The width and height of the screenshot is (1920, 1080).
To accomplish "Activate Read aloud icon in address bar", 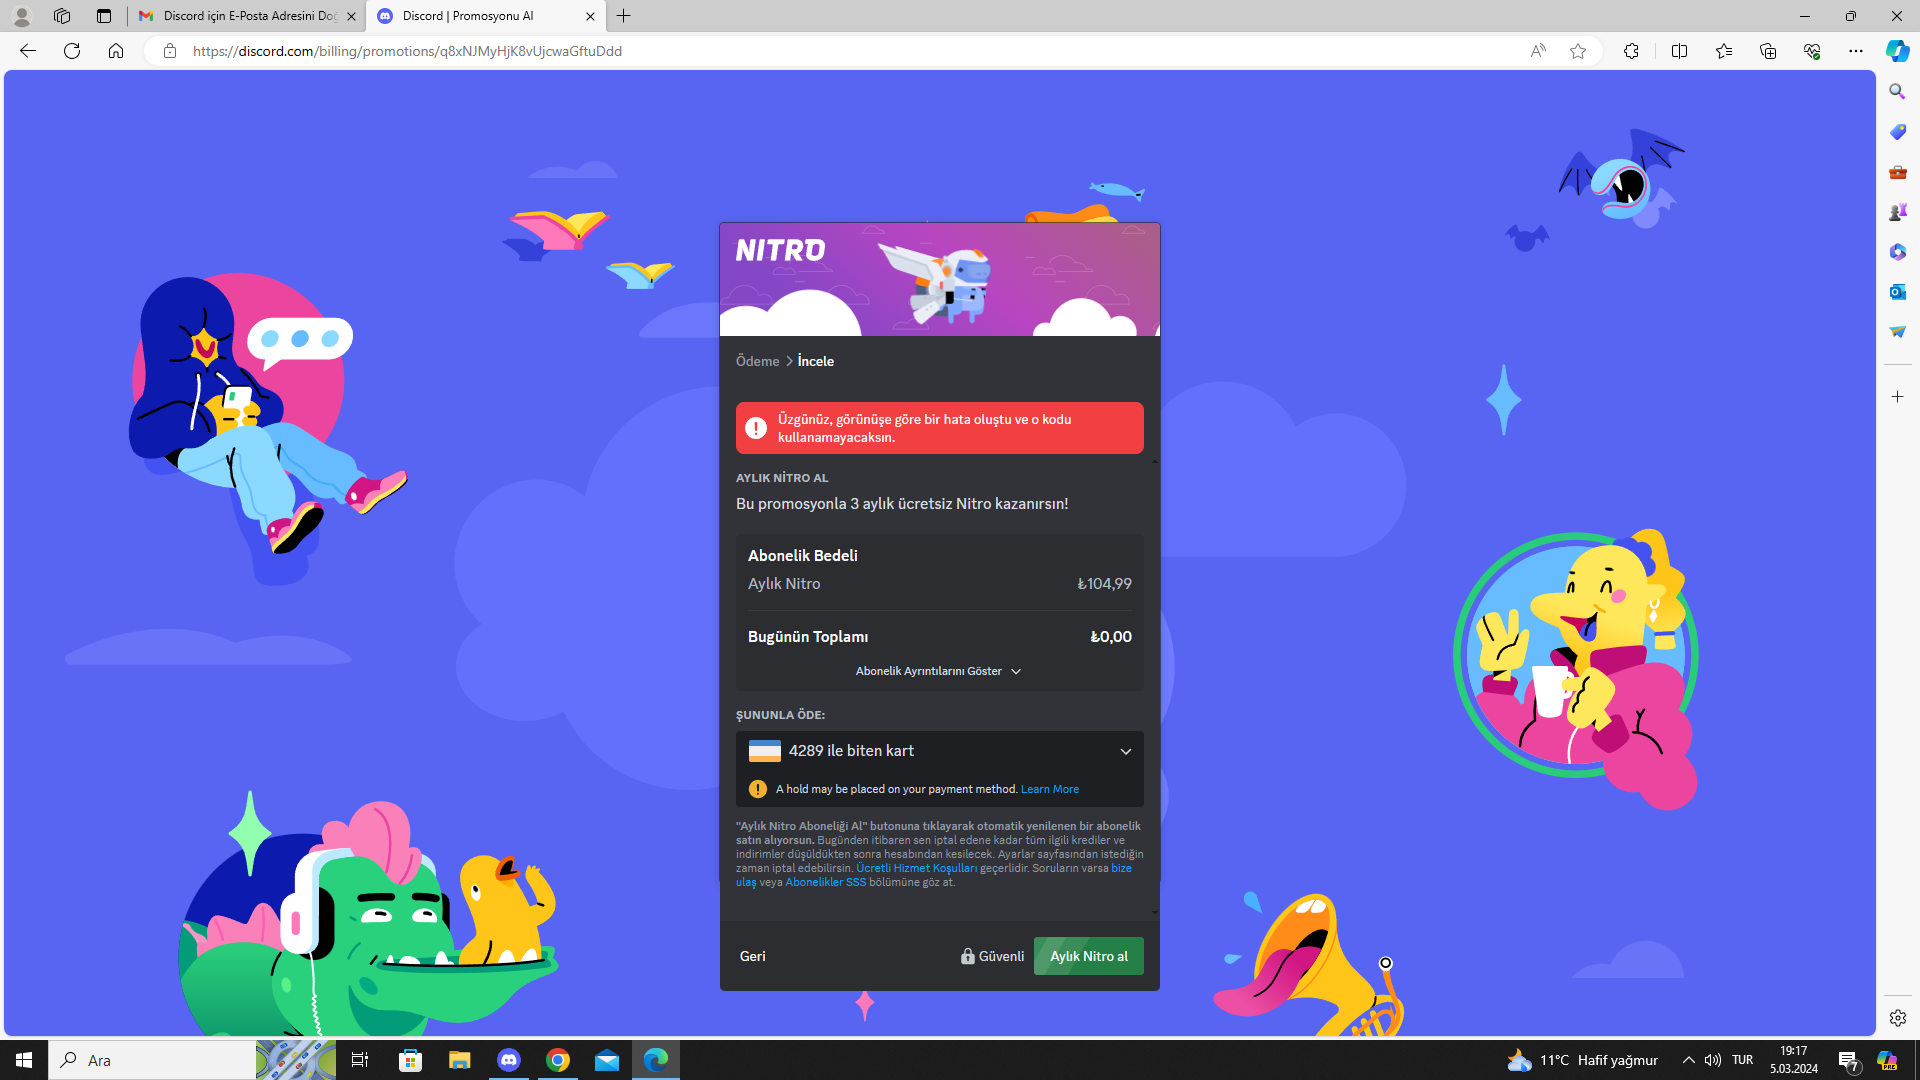I will click(1538, 51).
